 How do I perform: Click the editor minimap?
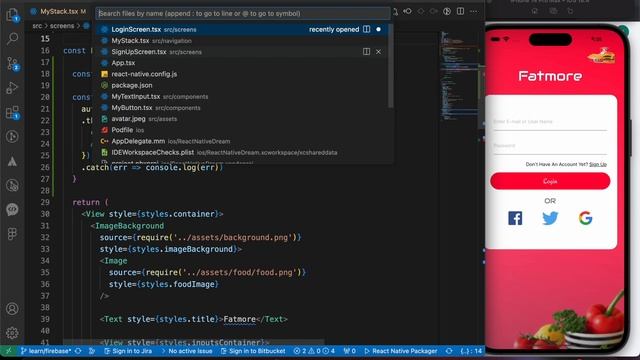[460, 76]
